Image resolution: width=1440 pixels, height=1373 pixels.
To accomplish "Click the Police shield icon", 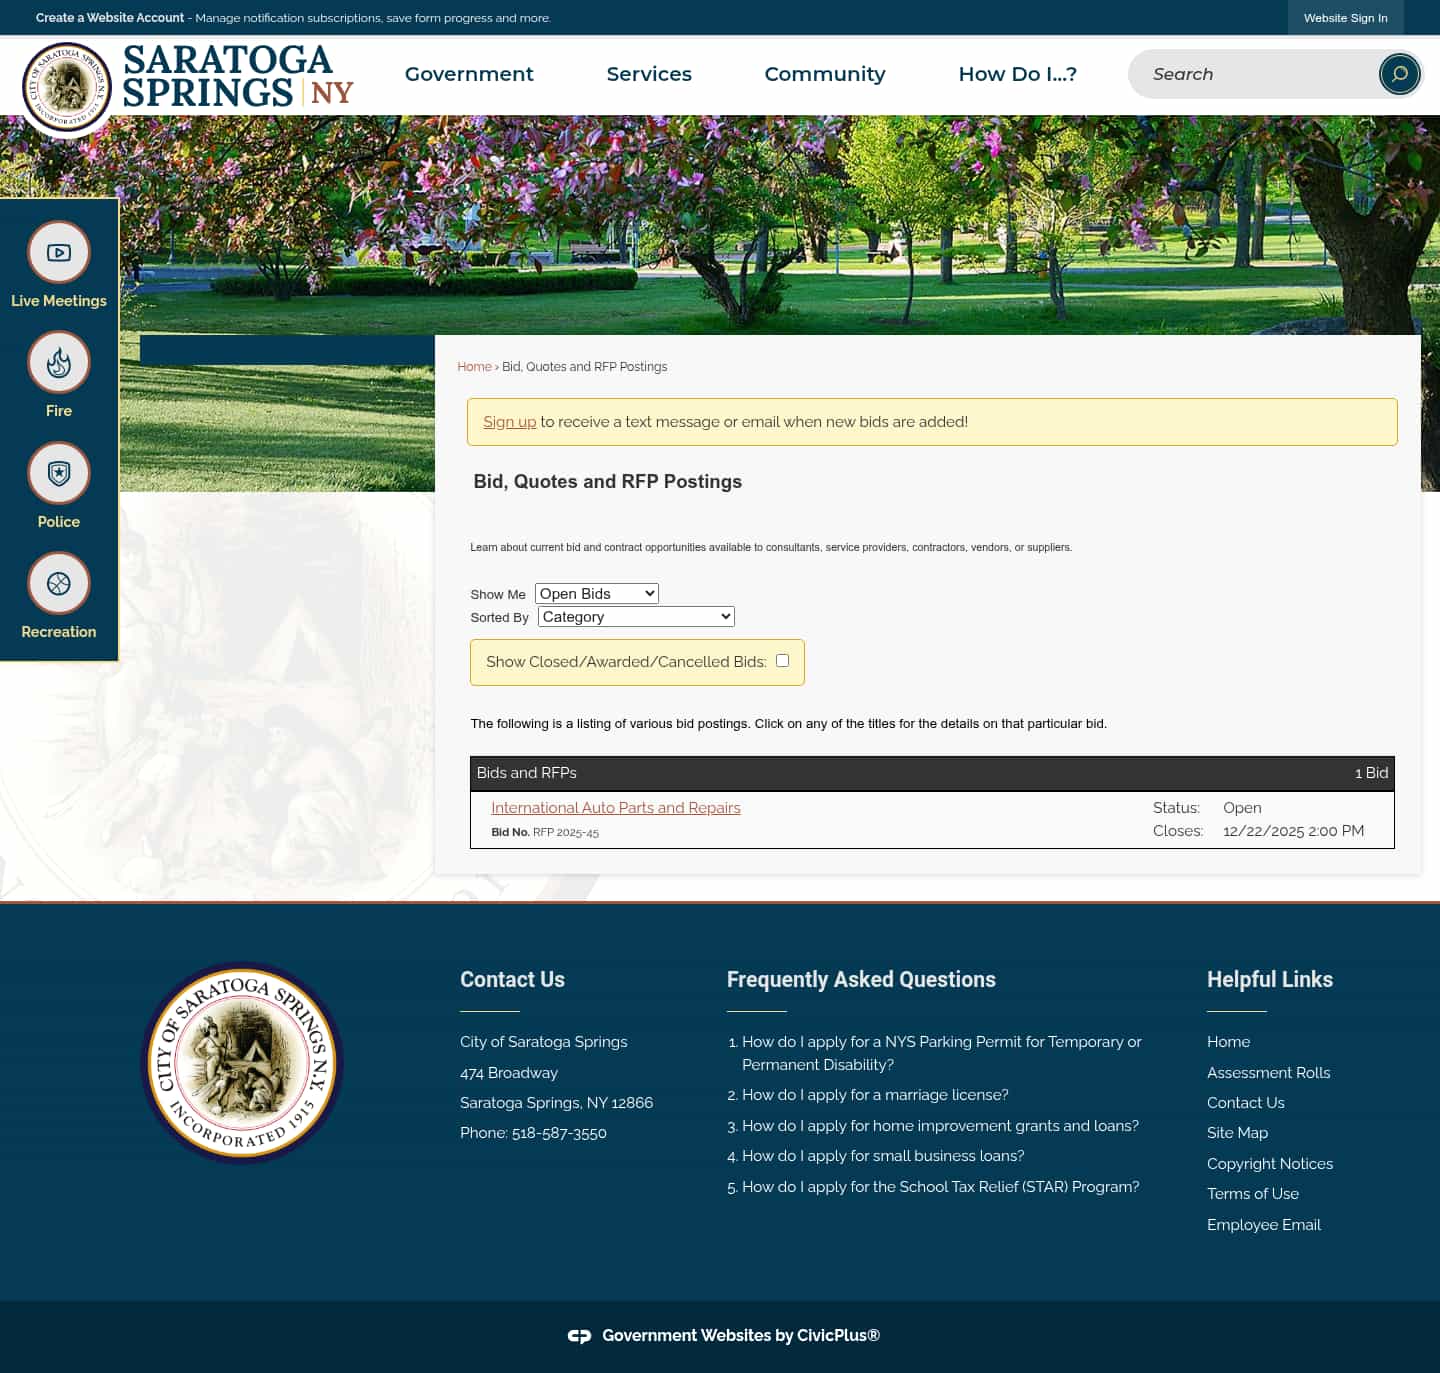I will point(58,473).
